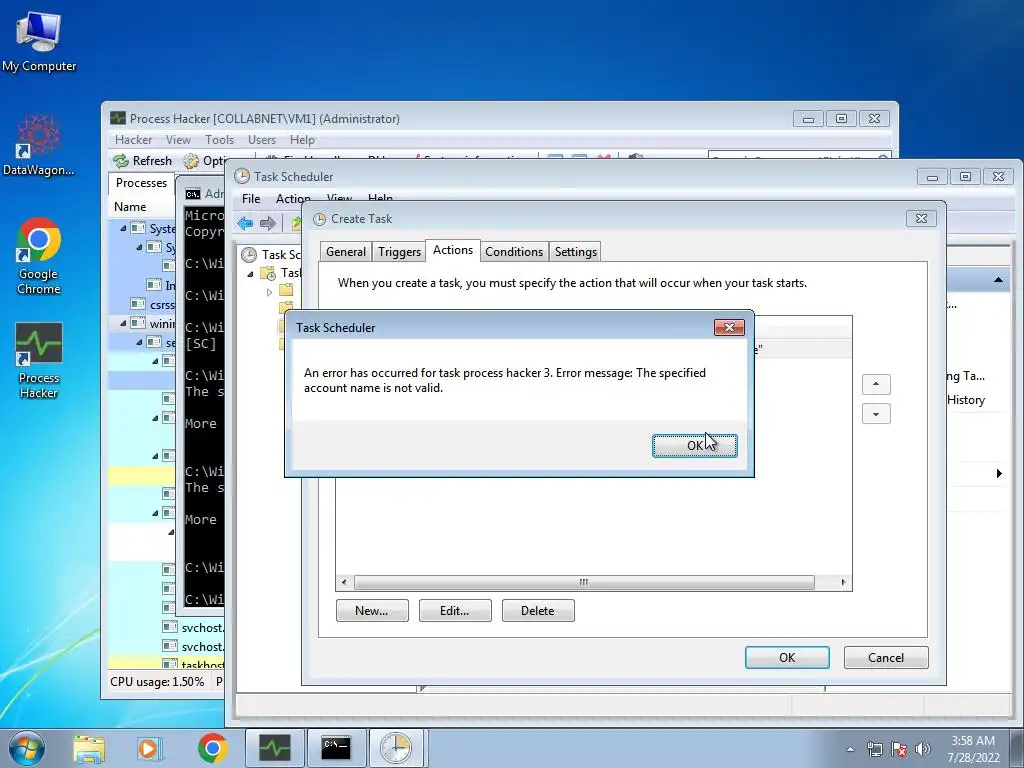Click the Name column header in Process Hacker
Image resolution: width=1024 pixels, height=768 pixels.
[131, 206]
